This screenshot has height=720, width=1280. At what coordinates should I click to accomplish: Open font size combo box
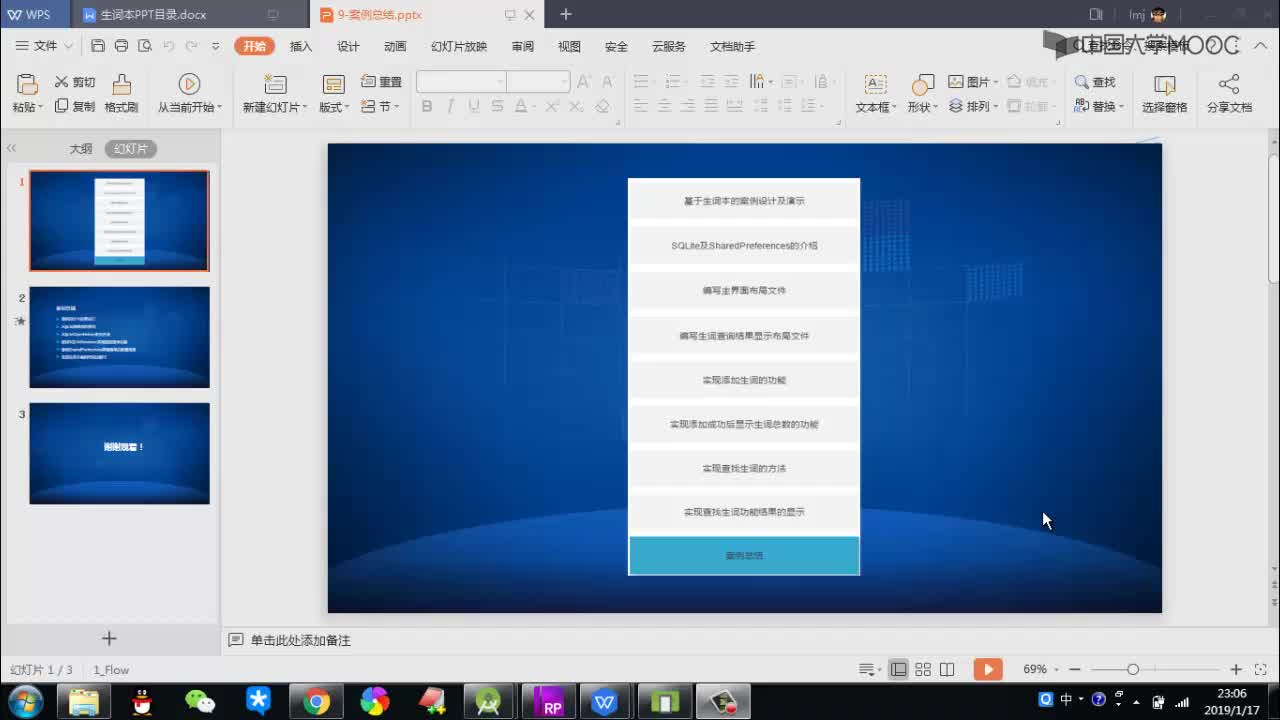tap(538, 82)
